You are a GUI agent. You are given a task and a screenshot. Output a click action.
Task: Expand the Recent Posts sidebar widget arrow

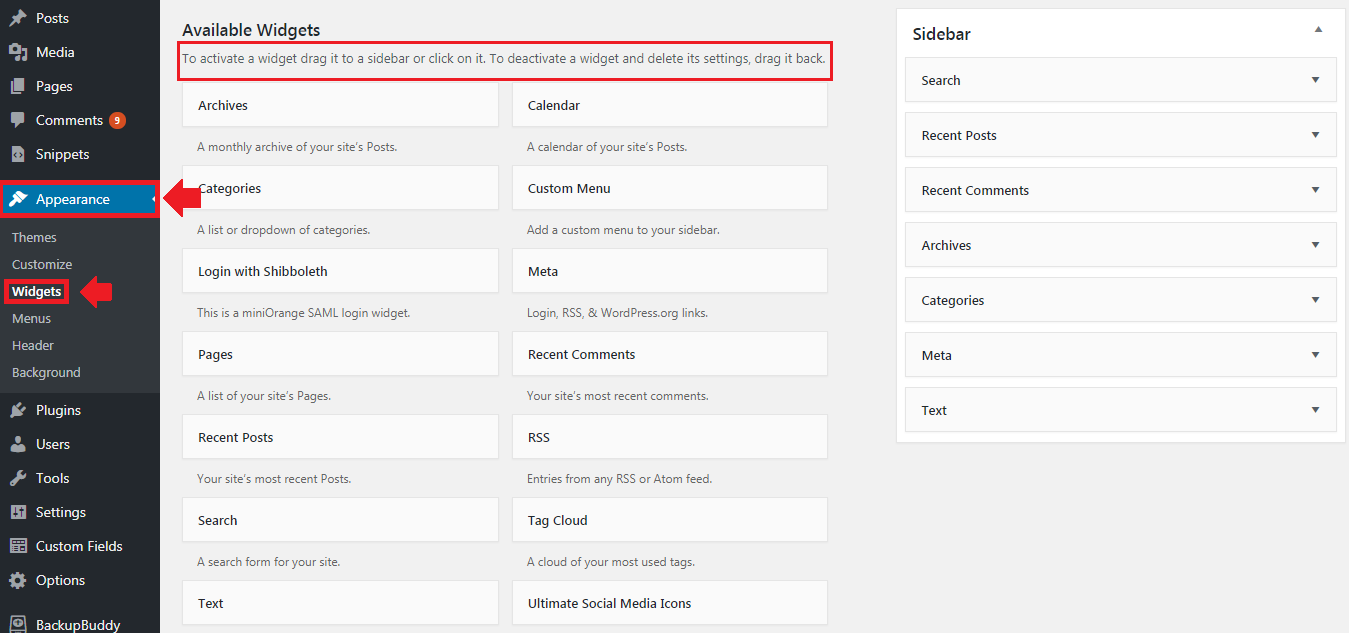(x=1315, y=135)
